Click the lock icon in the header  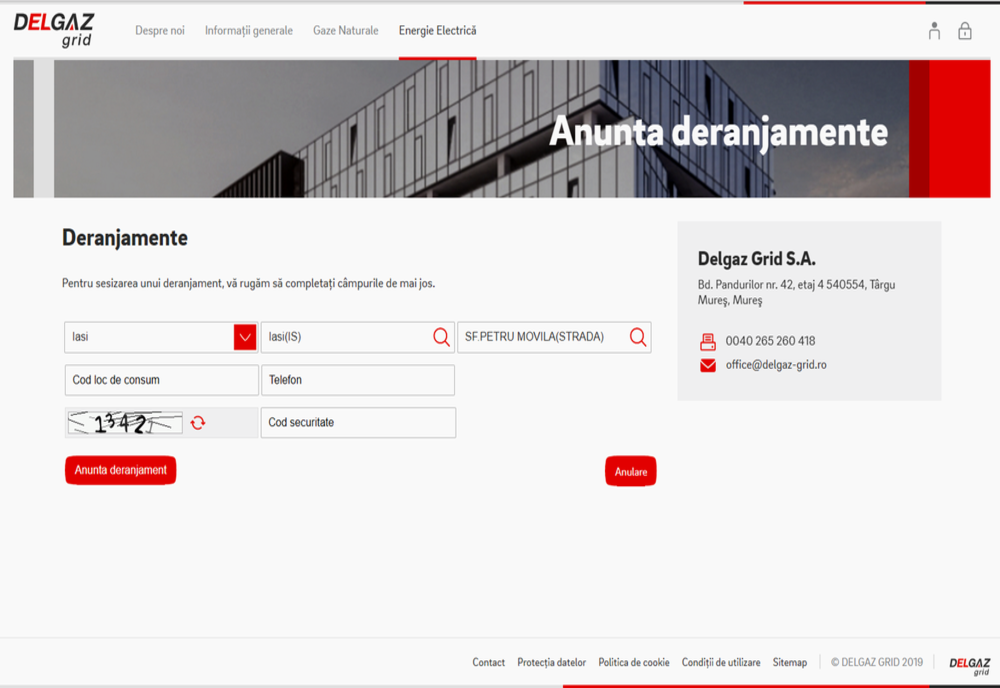pyautogui.click(x=964, y=31)
